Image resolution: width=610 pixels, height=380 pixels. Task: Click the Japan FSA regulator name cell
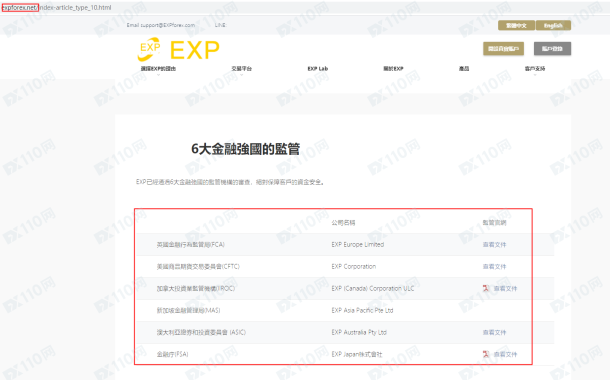coord(172,354)
